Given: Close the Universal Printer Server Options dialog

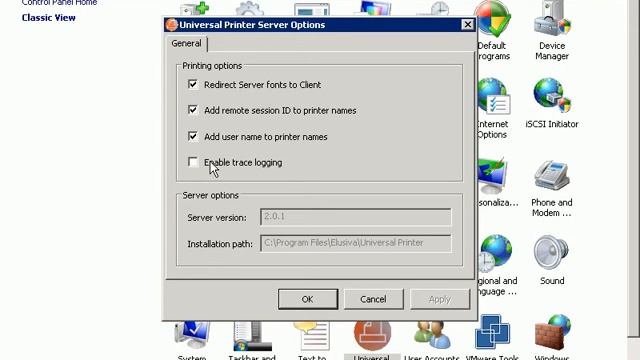Looking at the screenshot, I should pyautogui.click(x=467, y=24).
